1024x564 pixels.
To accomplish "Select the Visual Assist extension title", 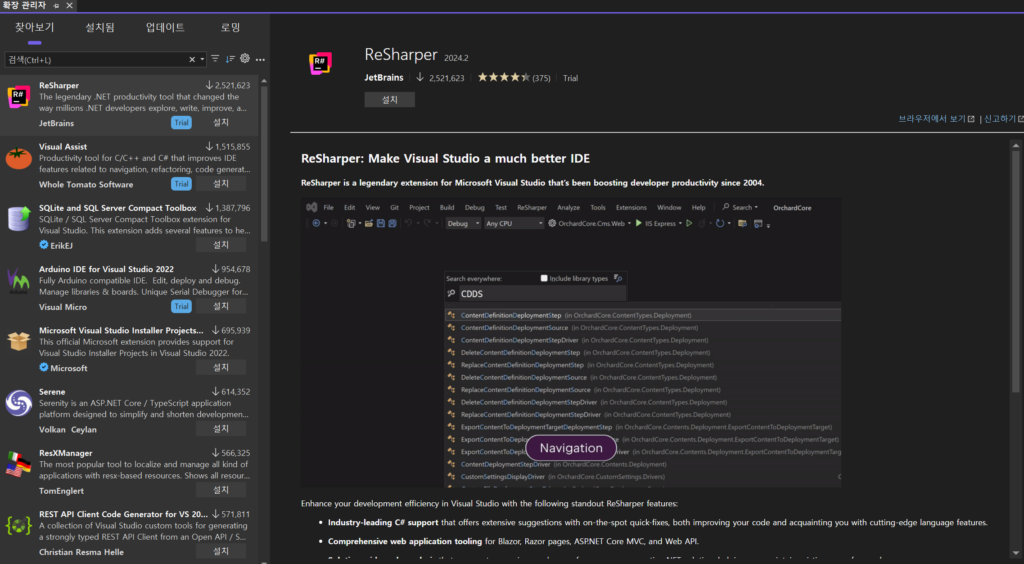I will pyautogui.click(x=63, y=146).
